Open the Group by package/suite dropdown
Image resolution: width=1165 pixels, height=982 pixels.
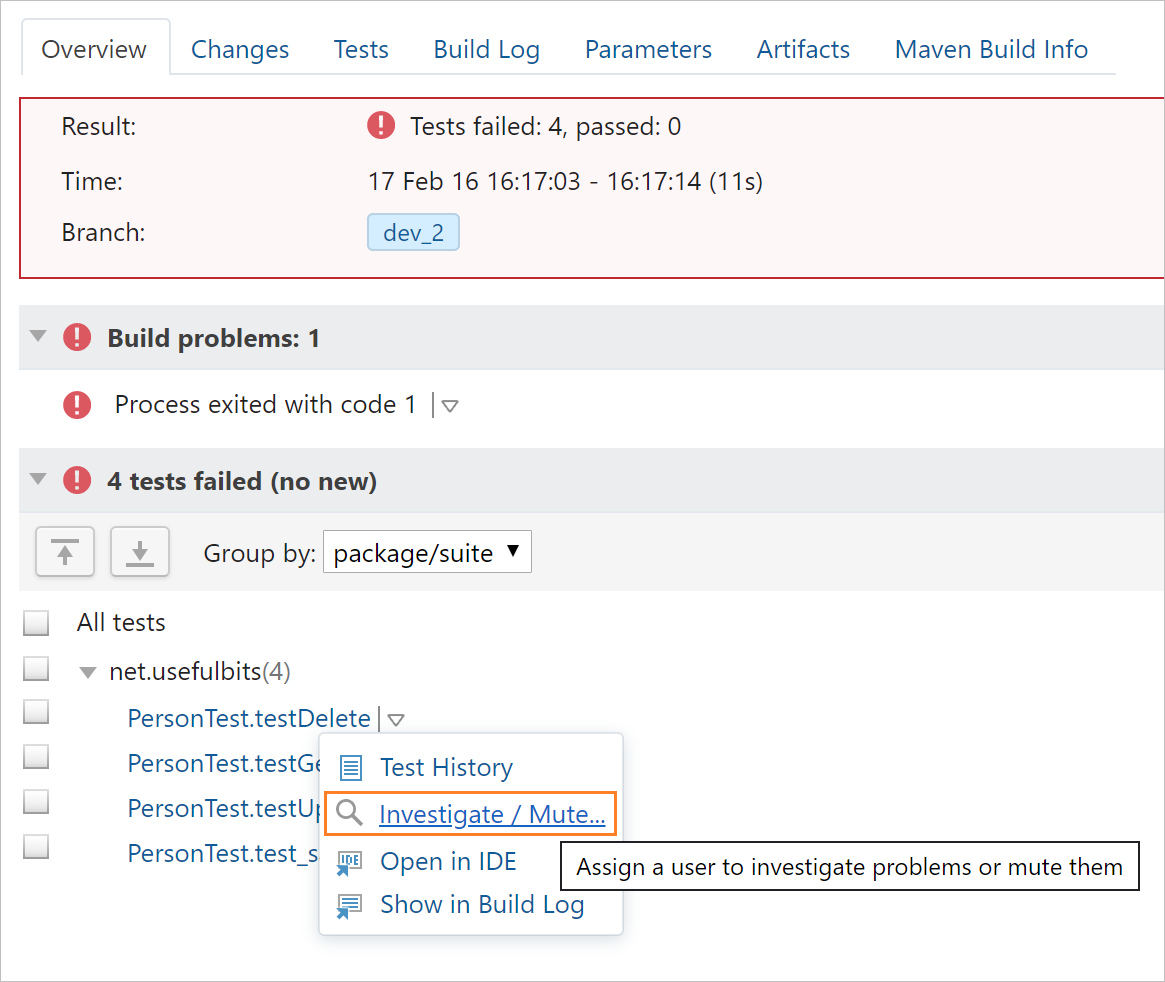tap(427, 551)
